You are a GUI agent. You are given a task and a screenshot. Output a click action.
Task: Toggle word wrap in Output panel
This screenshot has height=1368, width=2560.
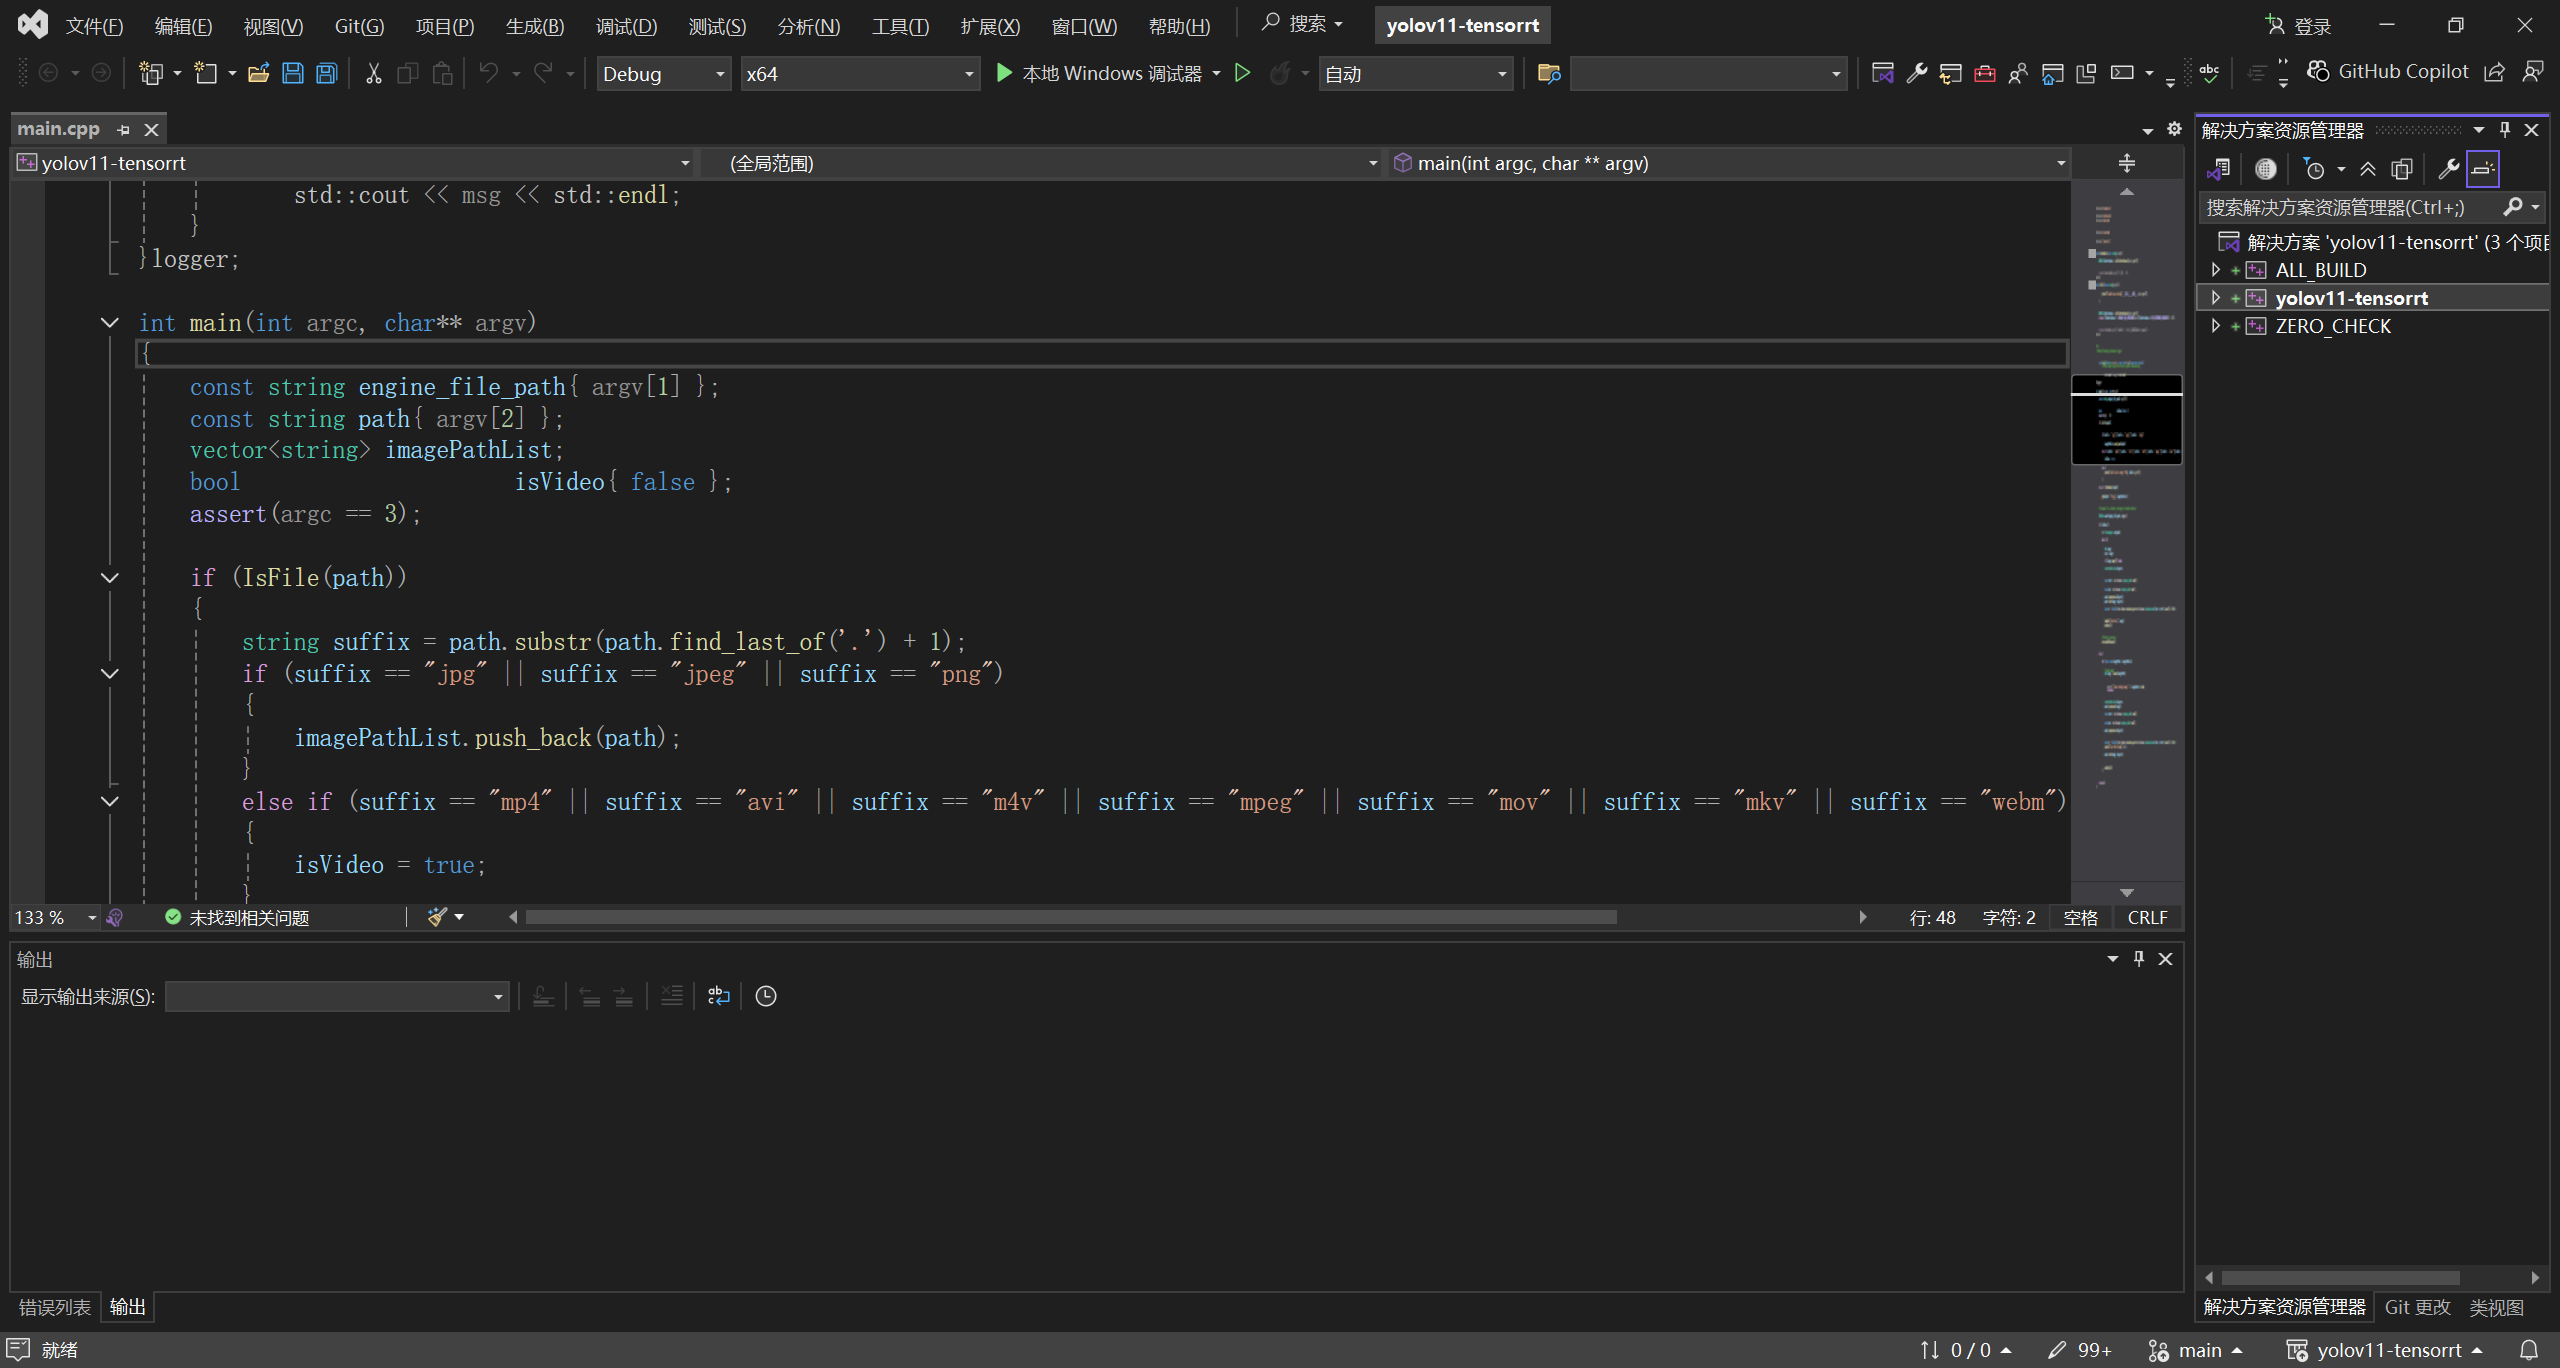[718, 996]
